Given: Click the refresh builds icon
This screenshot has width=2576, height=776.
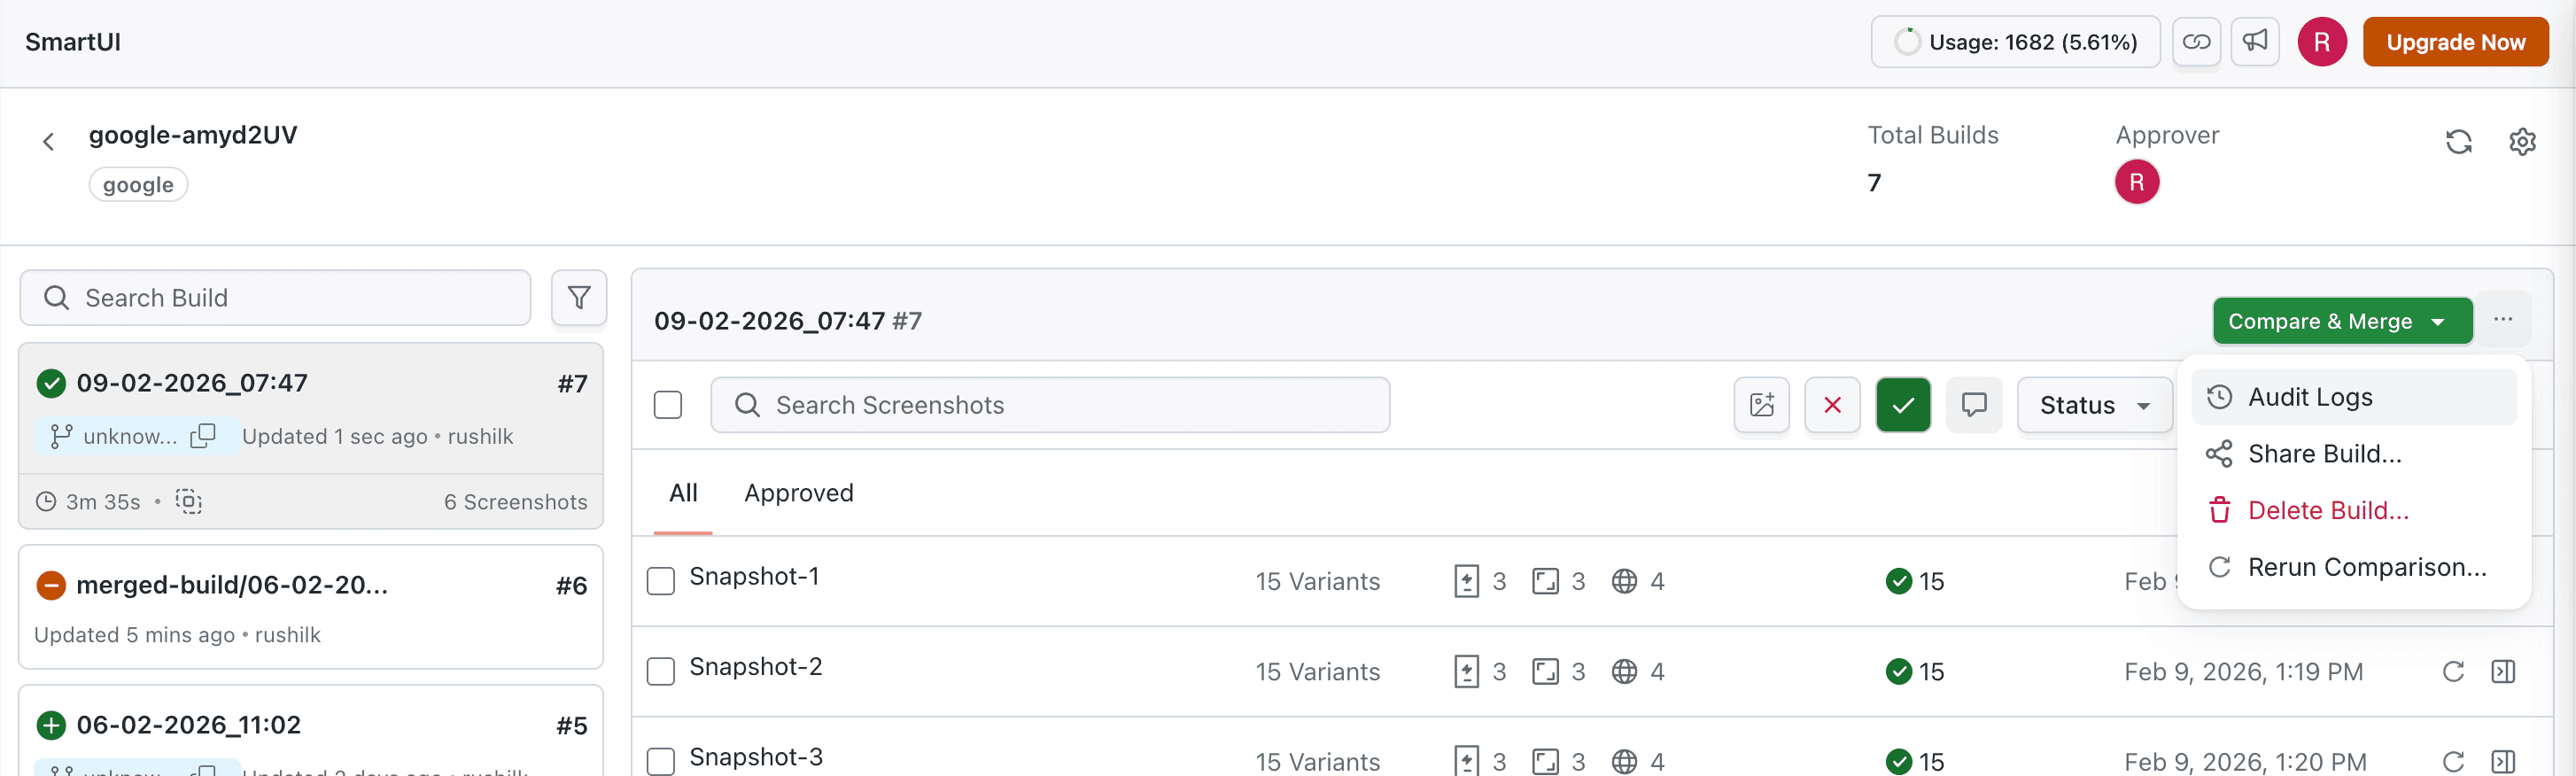Looking at the screenshot, I should coord(2458,142).
